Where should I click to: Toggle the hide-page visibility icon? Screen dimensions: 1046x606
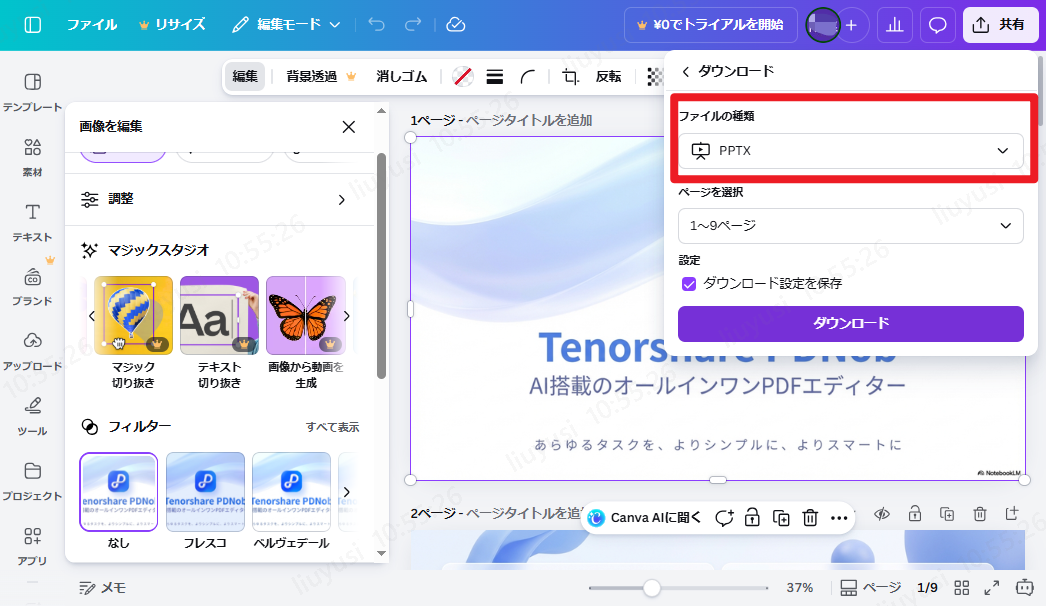pyautogui.click(x=883, y=513)
